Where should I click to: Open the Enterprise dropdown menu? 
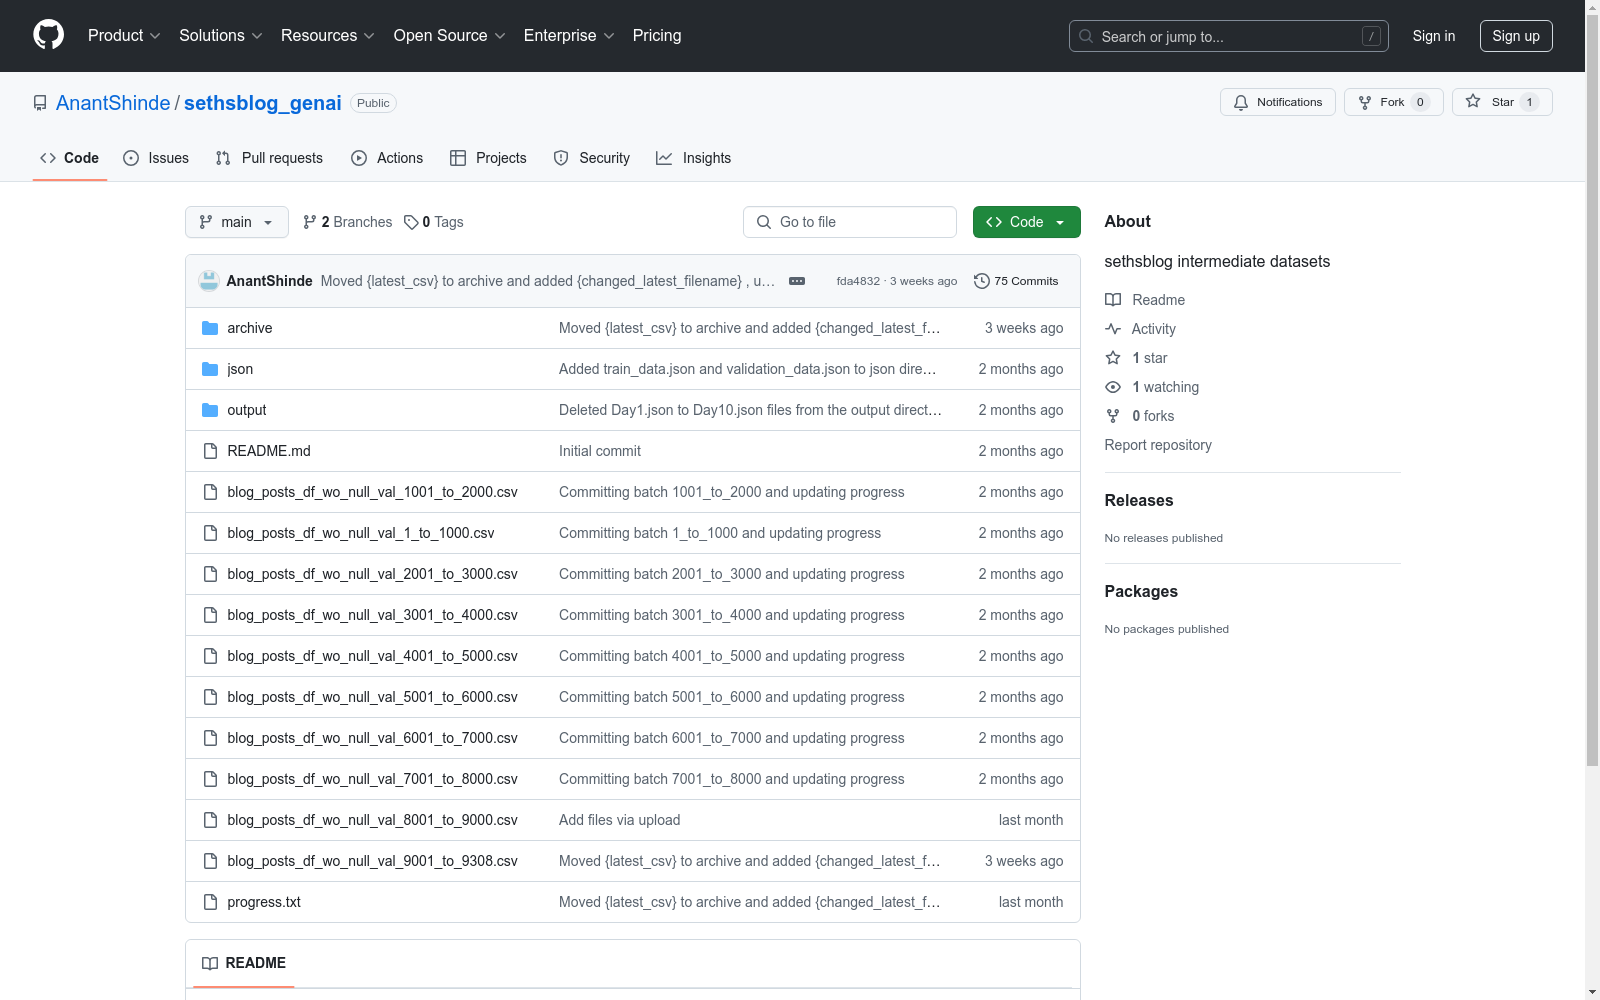point(569,35)
